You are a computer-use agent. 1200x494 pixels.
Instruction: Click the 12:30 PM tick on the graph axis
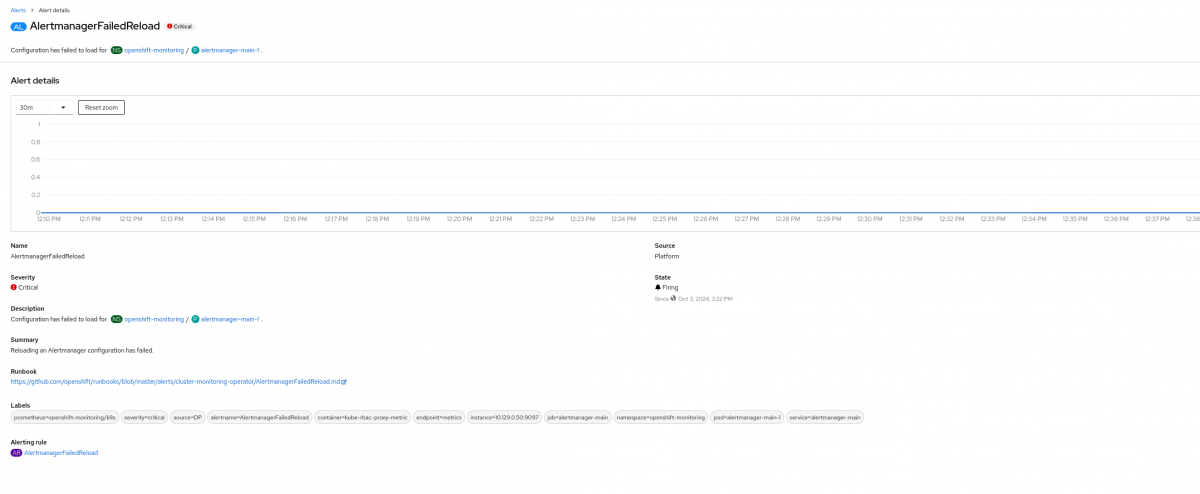coord(870,219)
